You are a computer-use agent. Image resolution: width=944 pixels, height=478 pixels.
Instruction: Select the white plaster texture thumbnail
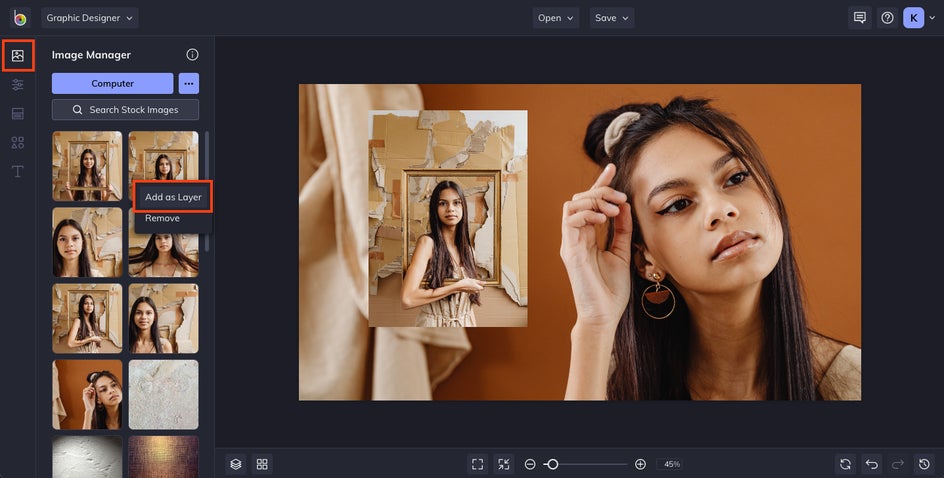pos(87,457)
